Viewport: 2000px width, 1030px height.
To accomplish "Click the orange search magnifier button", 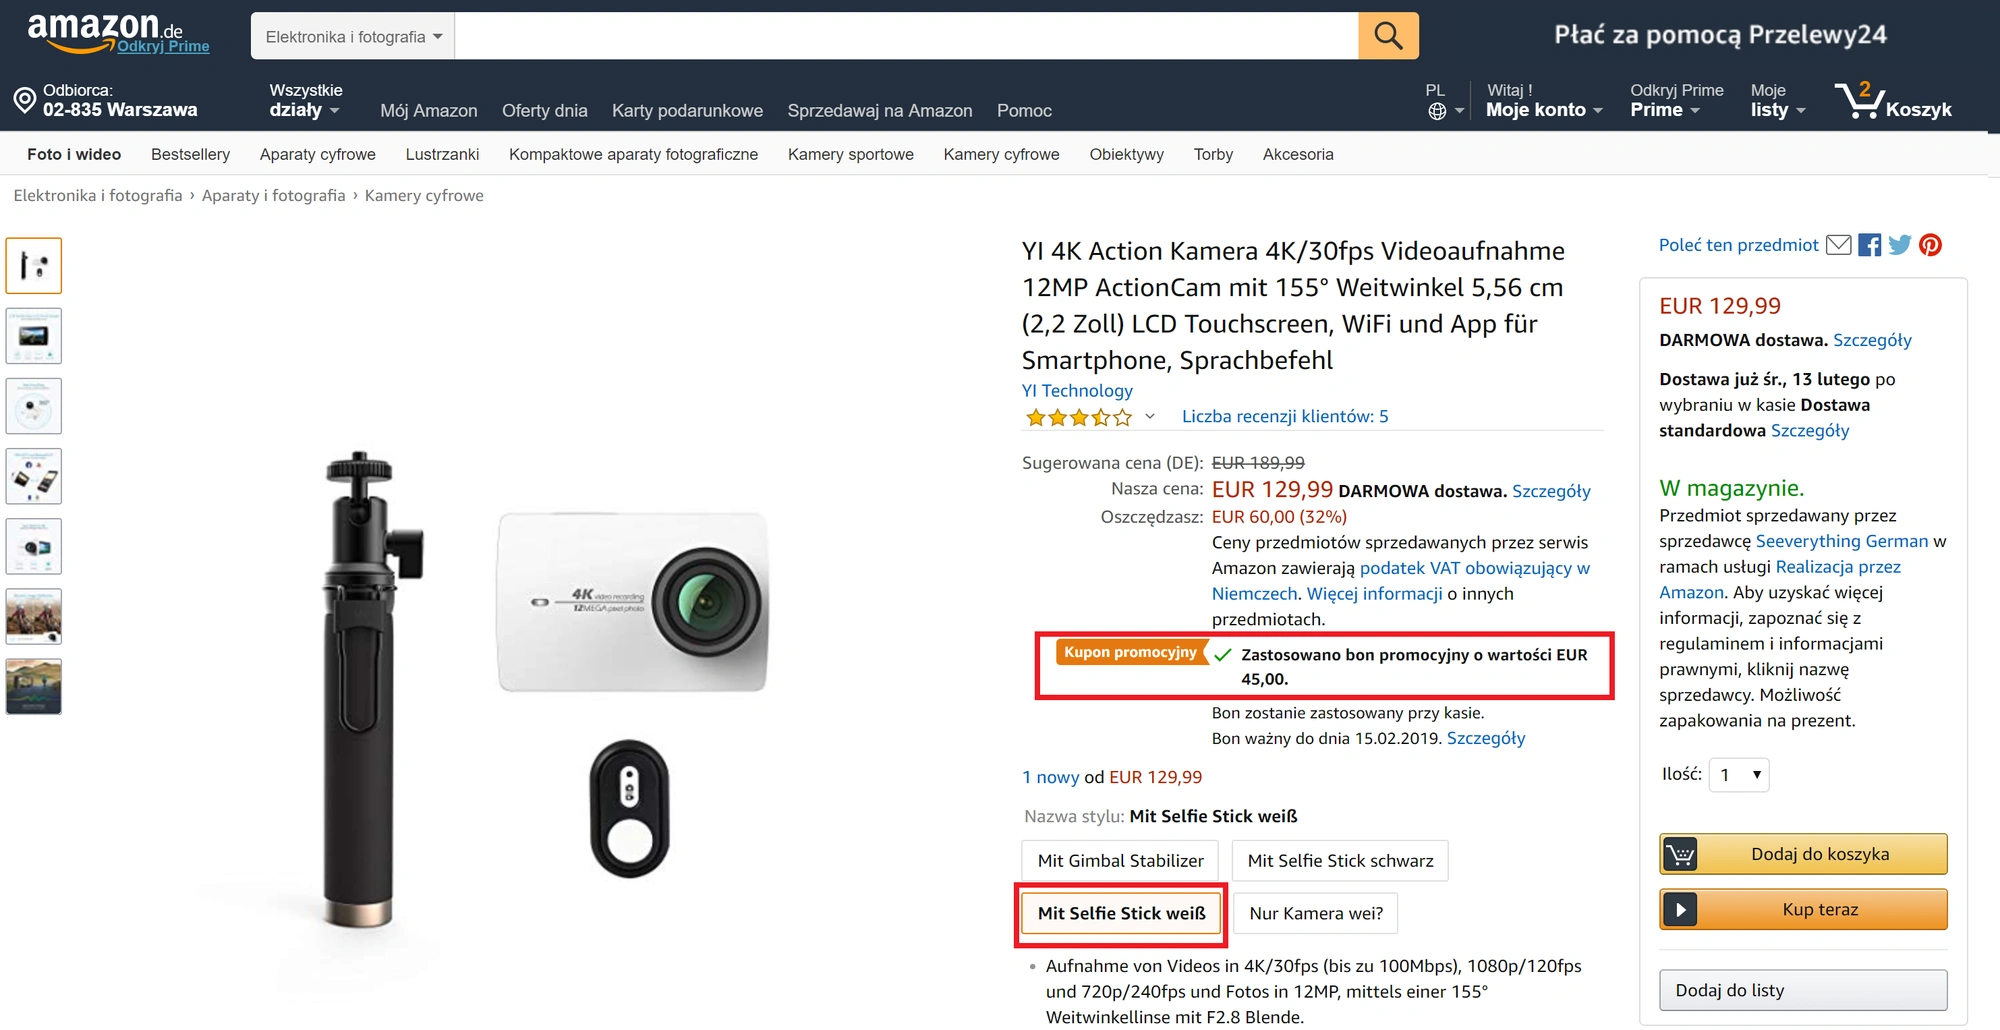I will [x=1388, y=36].
